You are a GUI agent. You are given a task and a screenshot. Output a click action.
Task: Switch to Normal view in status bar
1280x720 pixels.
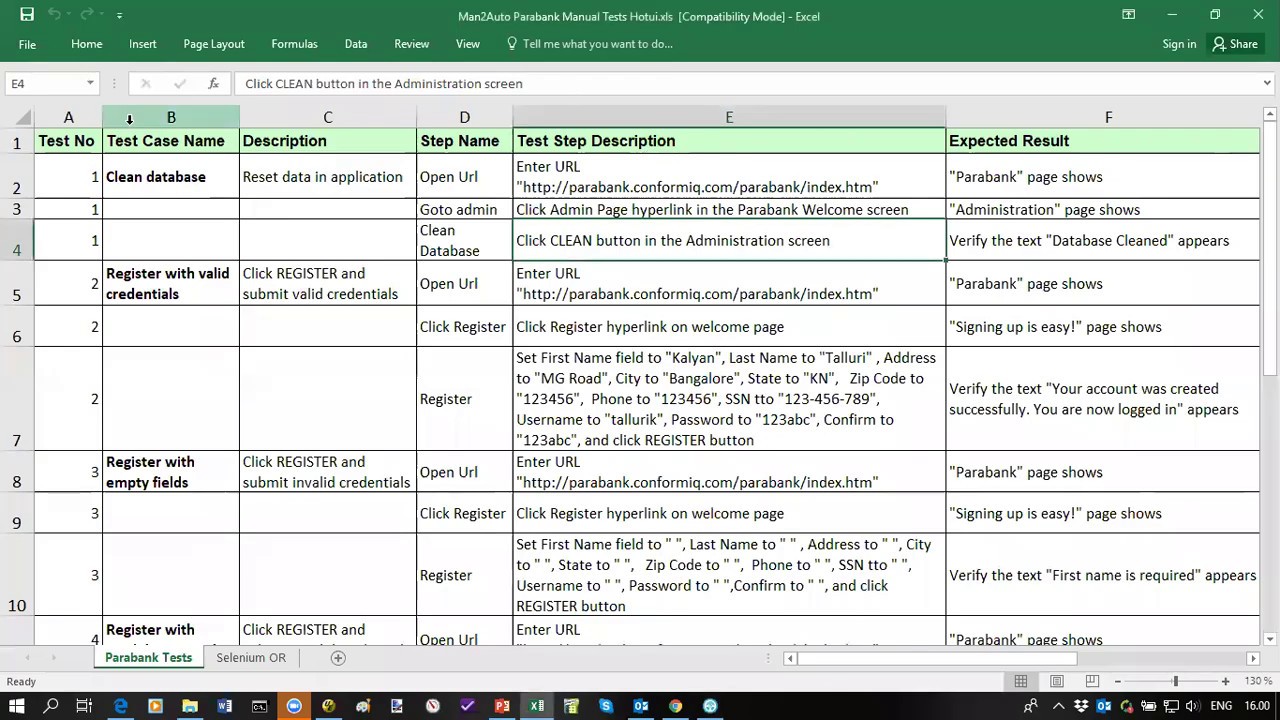[x=1021, y=682]
